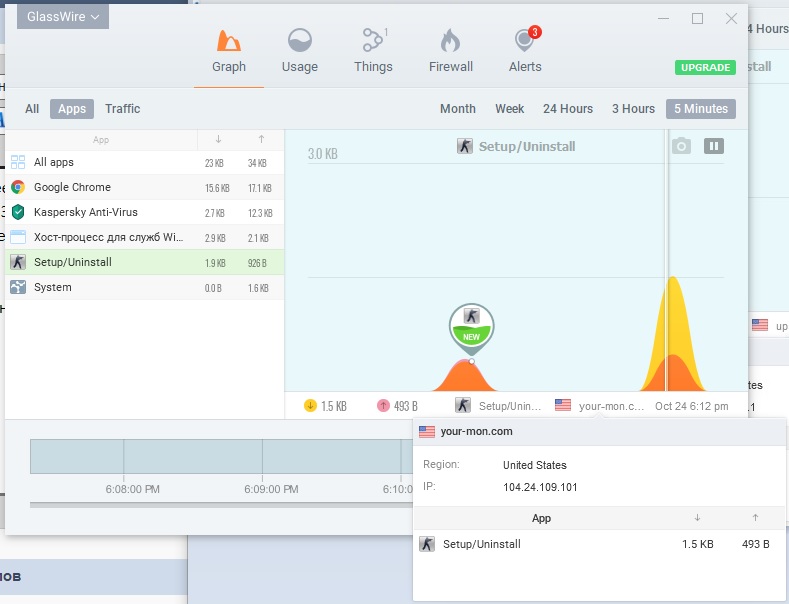Select the Kaspersky Anti-Virus row
The height and width of the screenshot is (604, 789).
(x=144, y=212)
